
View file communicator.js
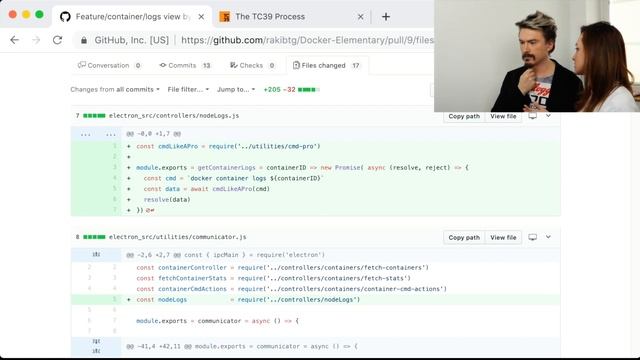[x=503, y=238]
